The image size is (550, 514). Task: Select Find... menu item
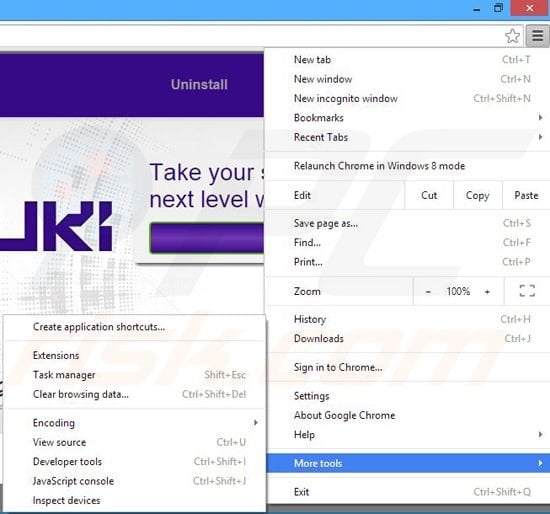(408, 243)
